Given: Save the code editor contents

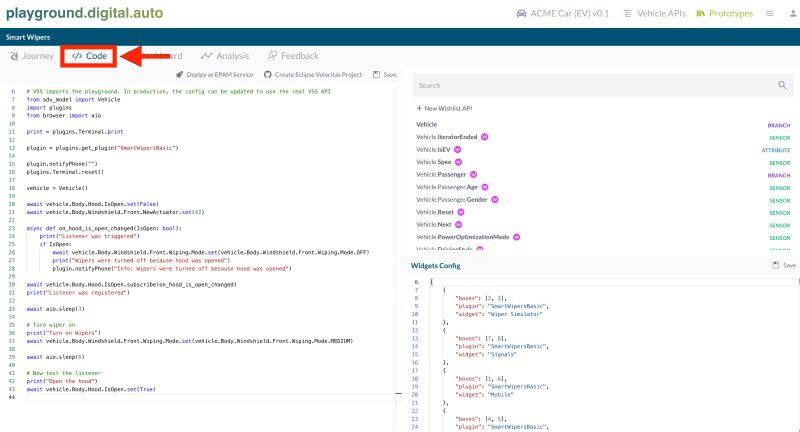Looking at the screenshot, I should [385, 74].
